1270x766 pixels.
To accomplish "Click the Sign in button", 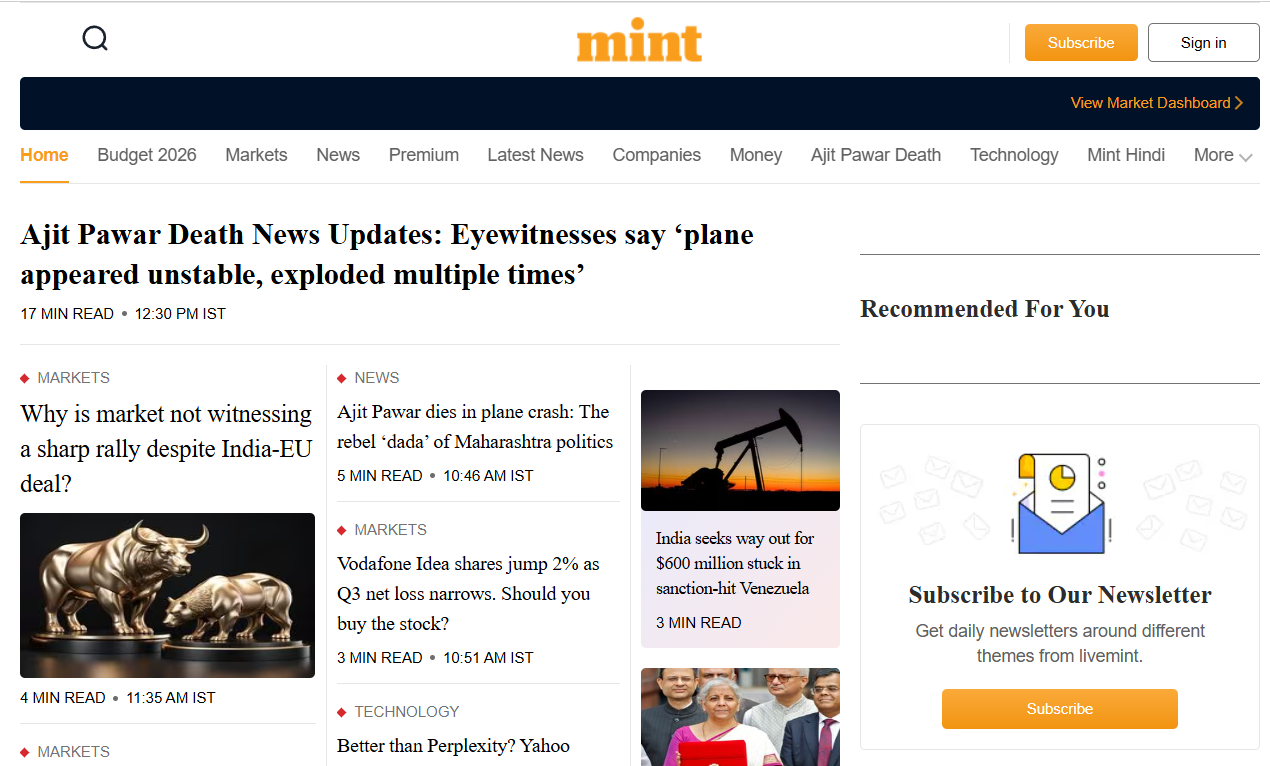I will (x=1203, y=43).
